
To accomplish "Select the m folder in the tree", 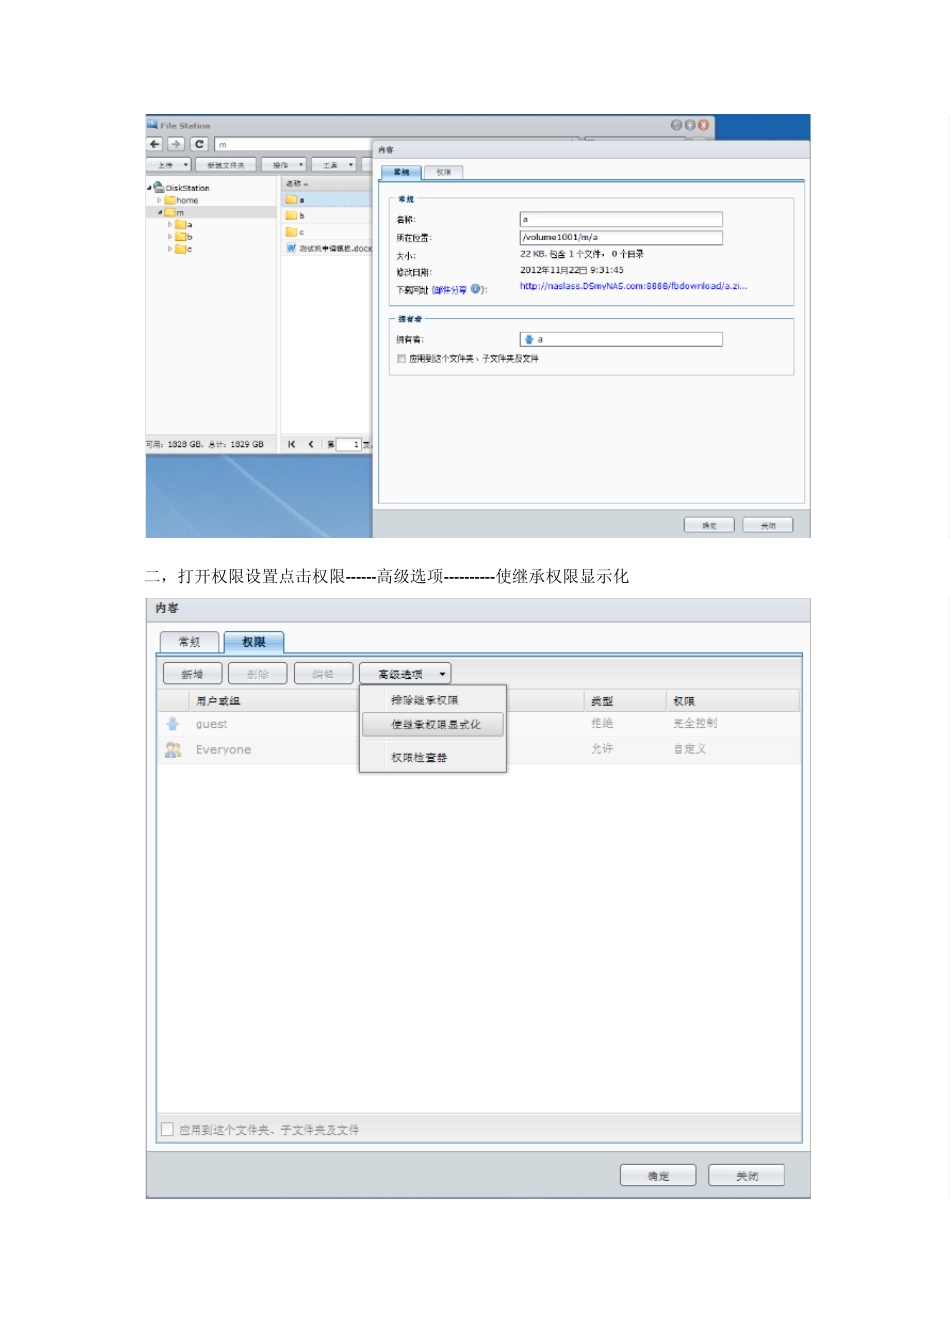I will (x=174, y=212).
